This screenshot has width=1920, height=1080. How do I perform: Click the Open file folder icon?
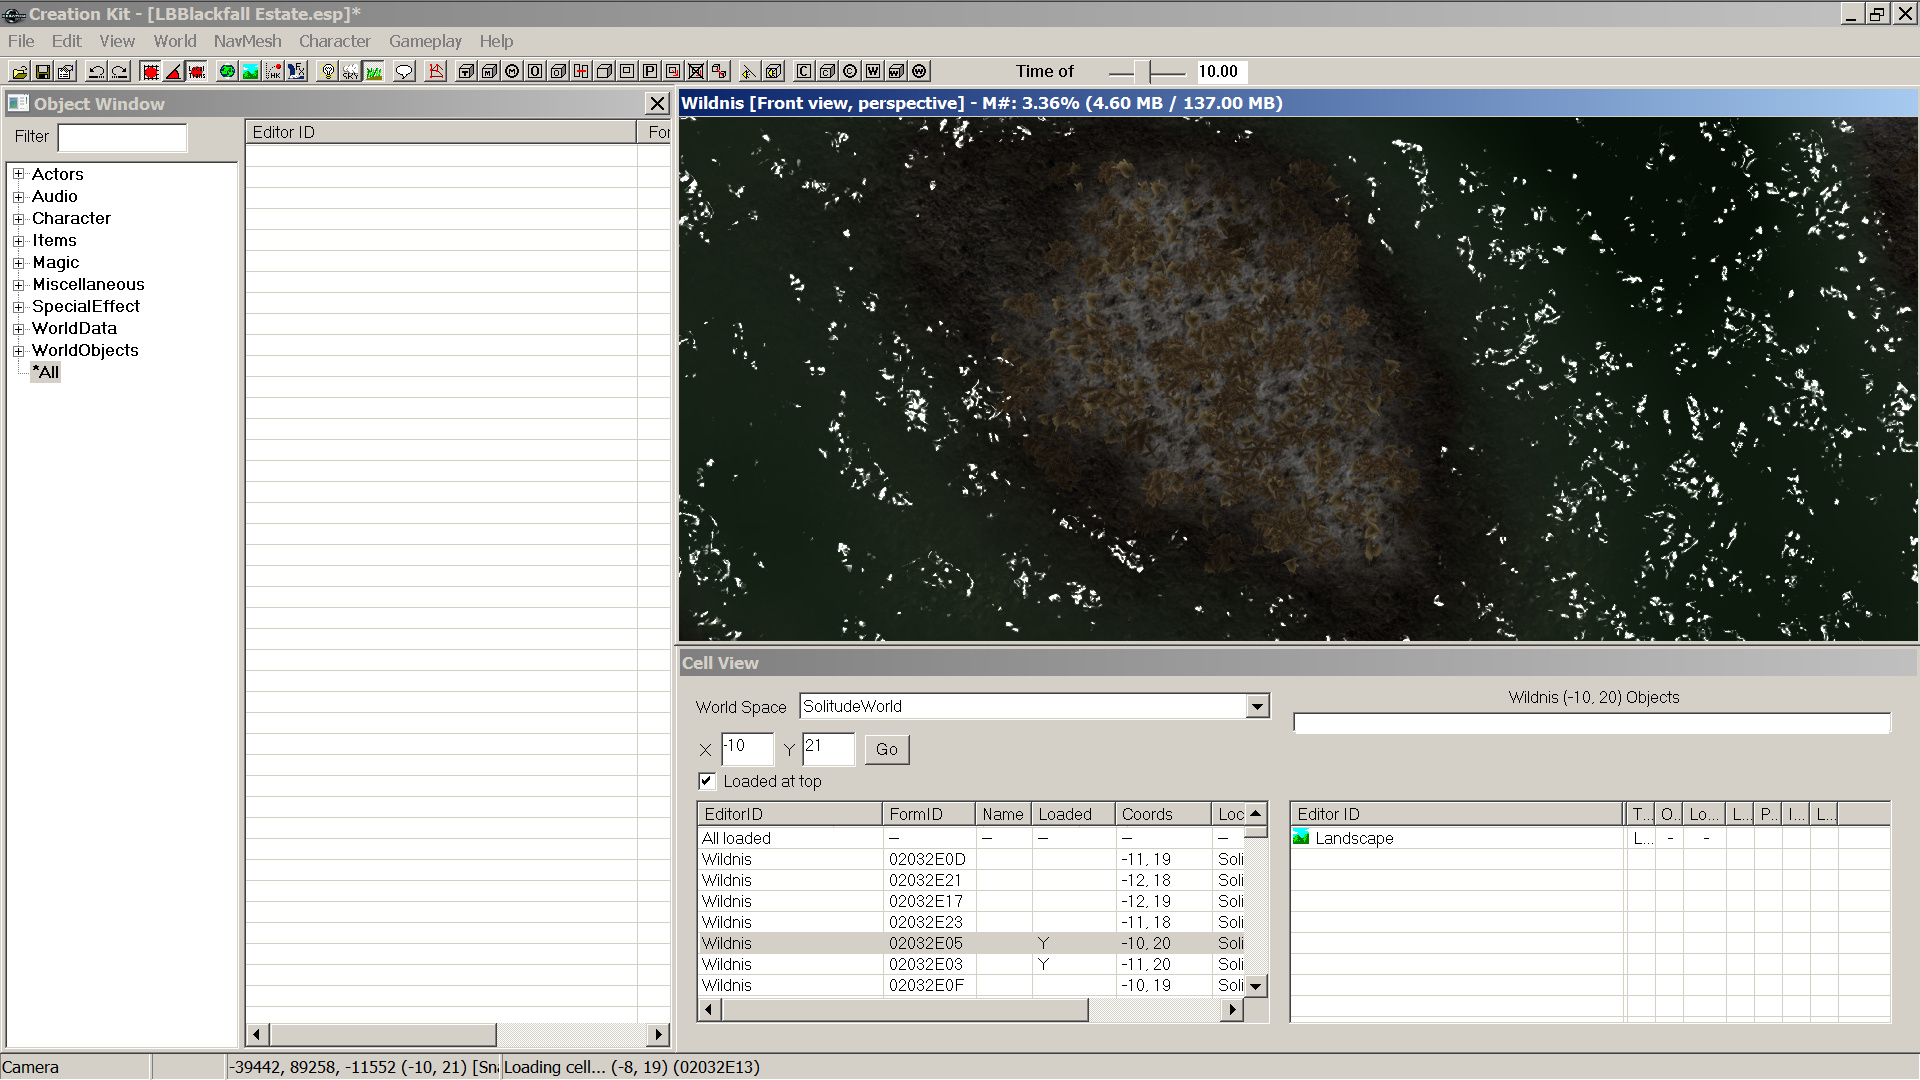(x=19, y=71)
